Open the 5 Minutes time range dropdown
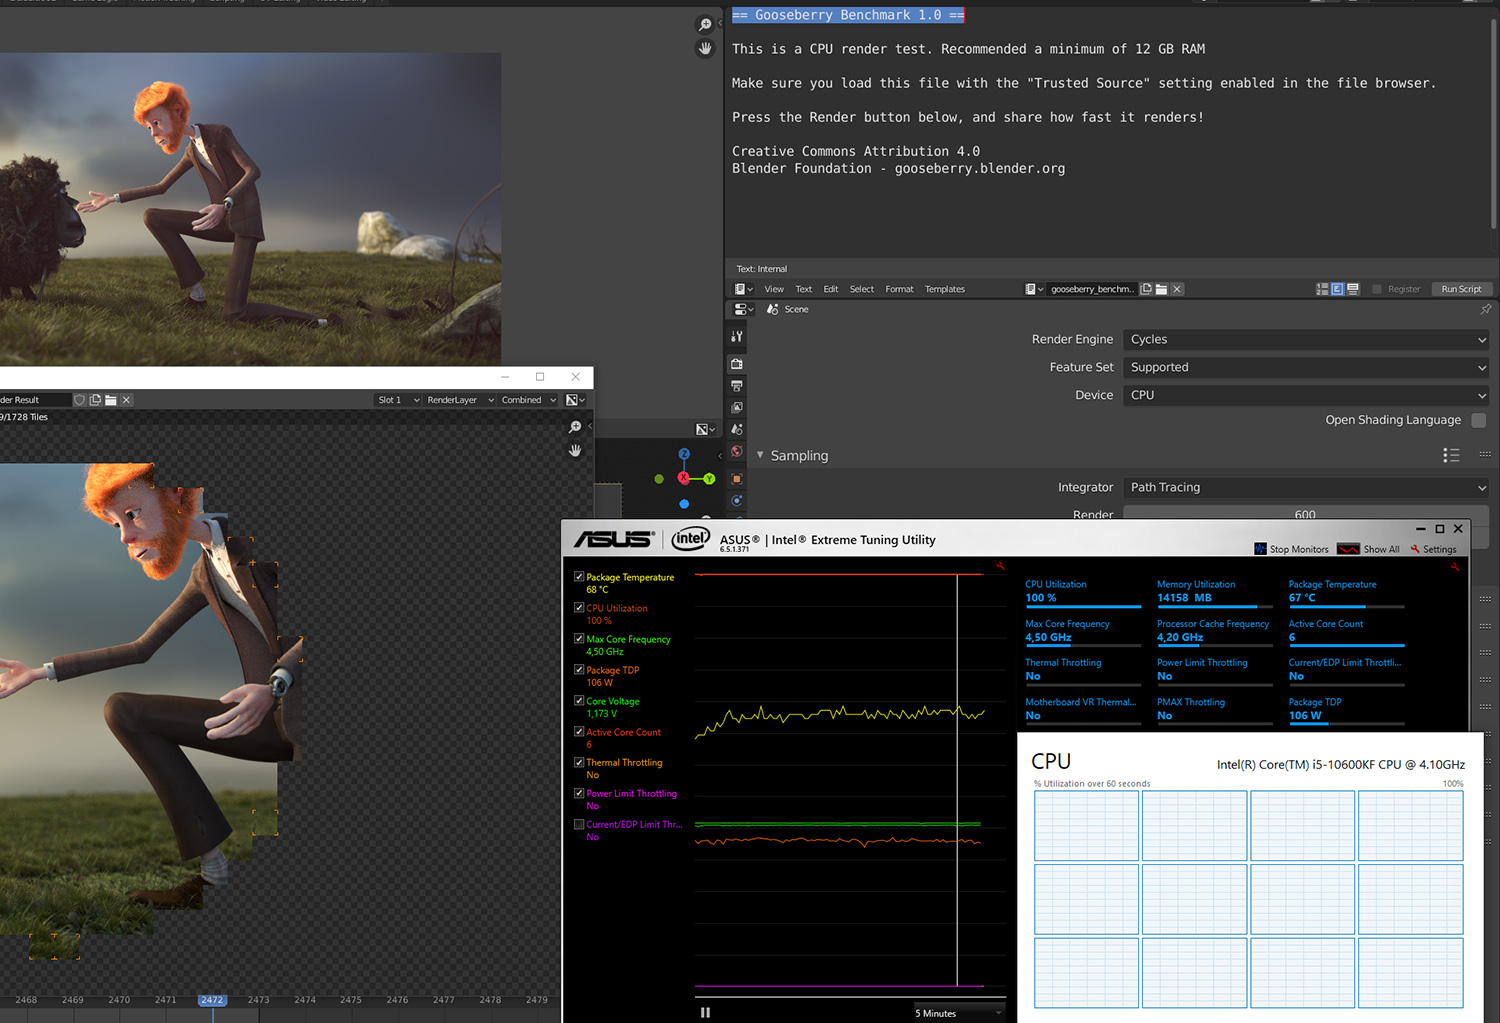The width and height of the screenshot is (1500, 1023). 958,1013
